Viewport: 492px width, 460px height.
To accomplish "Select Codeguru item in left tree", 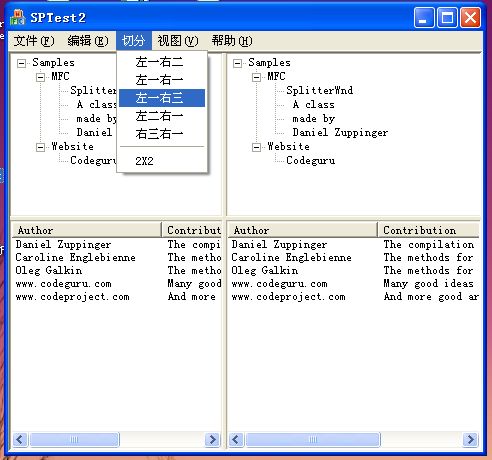I will (93, 161).
